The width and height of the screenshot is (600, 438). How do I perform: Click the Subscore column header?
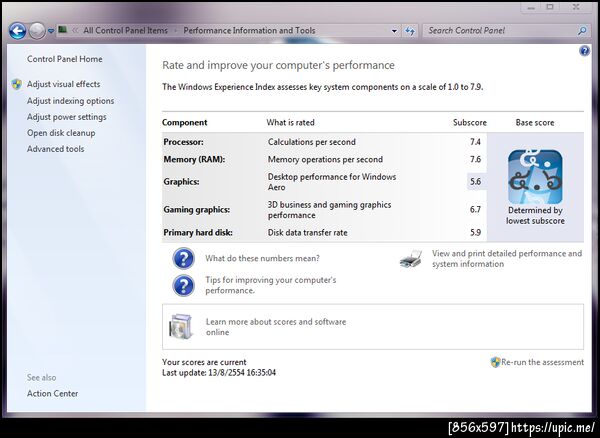470,123
